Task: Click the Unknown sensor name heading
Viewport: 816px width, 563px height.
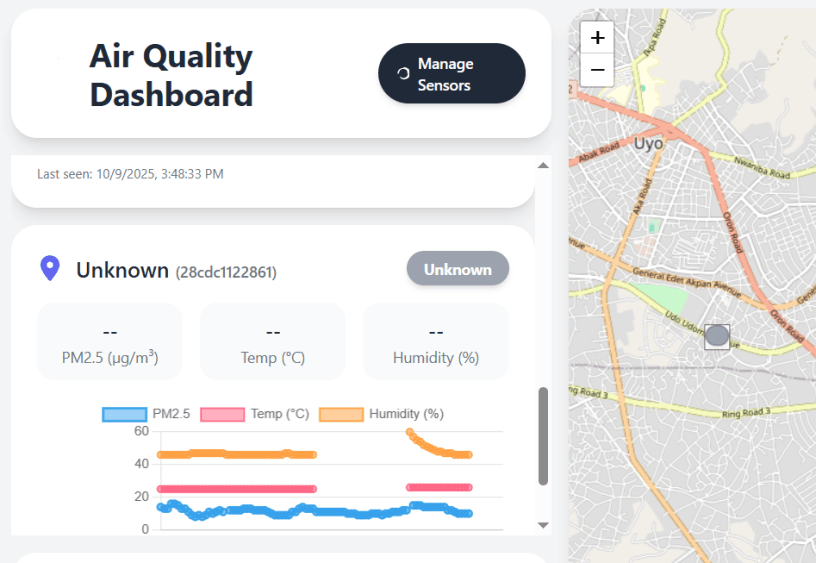Action: pos(122,270)
